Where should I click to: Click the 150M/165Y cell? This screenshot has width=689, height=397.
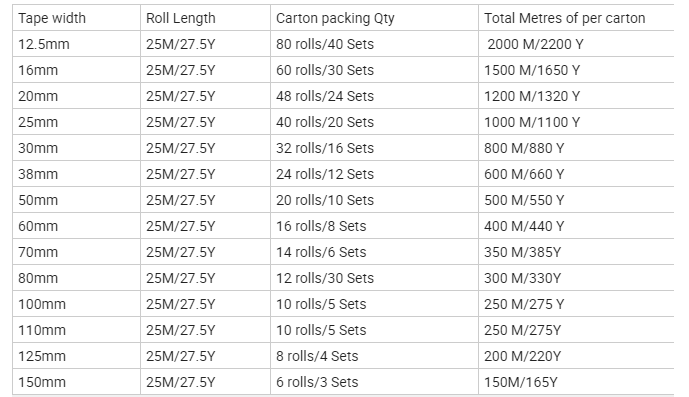tap(576, 381)
